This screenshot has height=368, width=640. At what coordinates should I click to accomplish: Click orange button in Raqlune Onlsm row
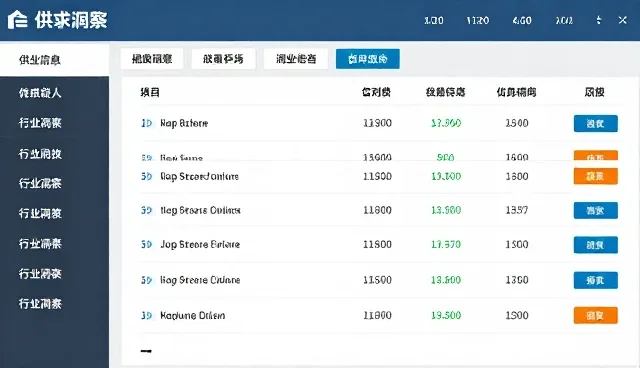tap(596, 315)
